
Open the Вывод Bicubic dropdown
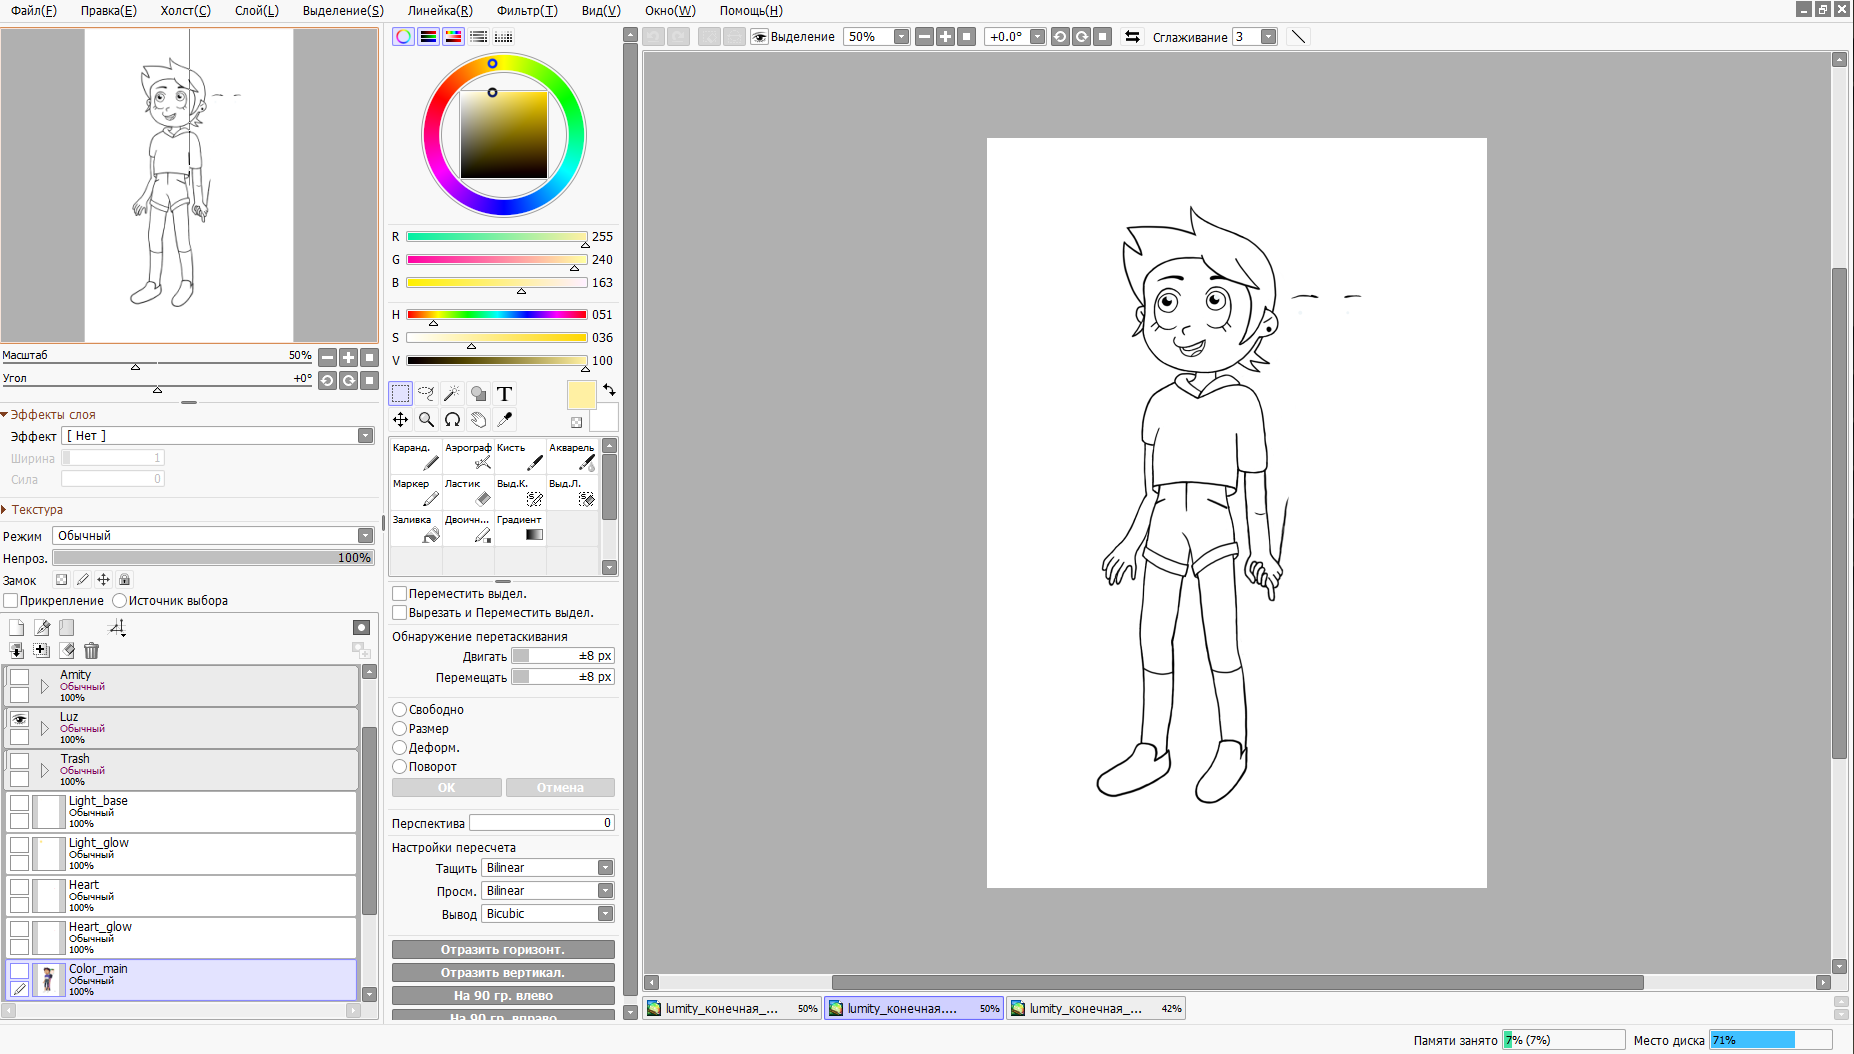548,914
